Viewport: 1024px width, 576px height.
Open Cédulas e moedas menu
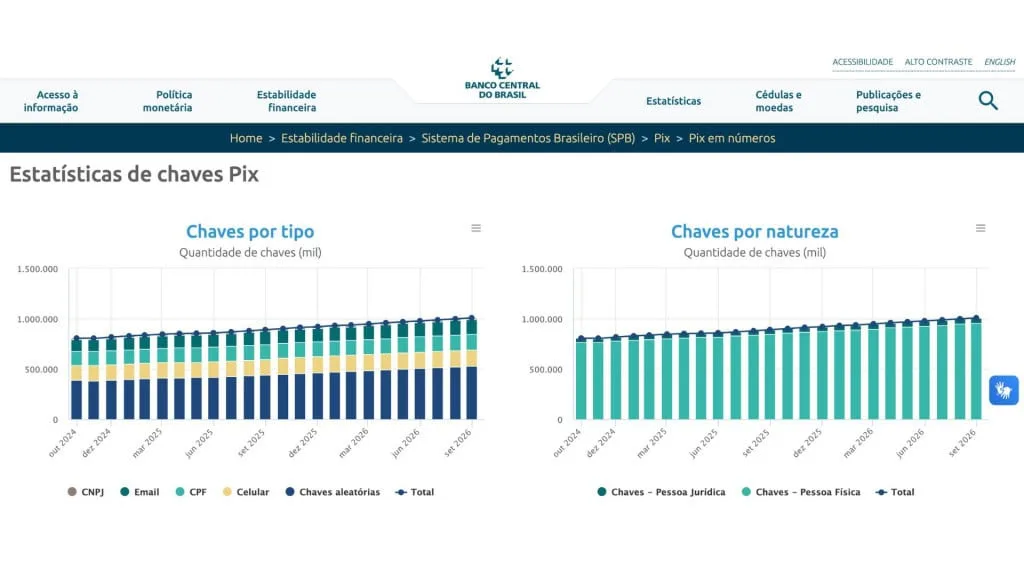pyautogui.click(x=778, y=101)
